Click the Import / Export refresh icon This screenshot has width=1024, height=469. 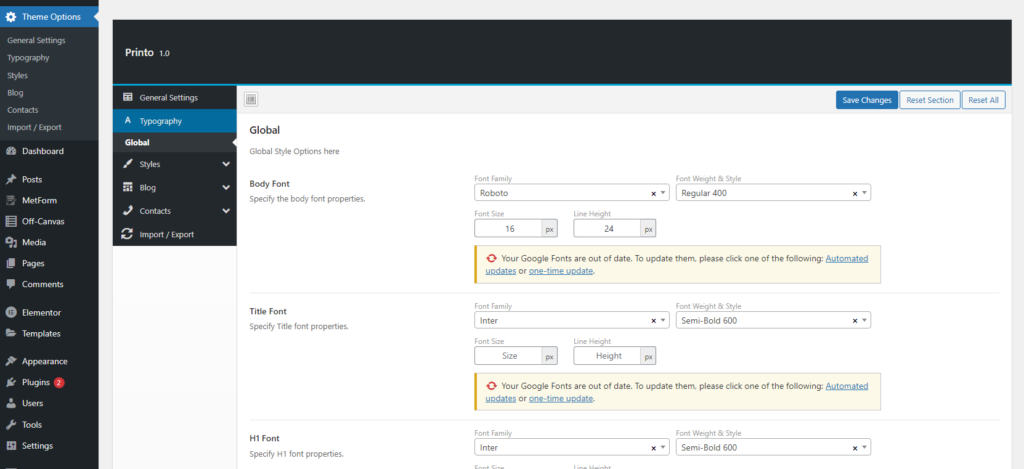point(127,234)
